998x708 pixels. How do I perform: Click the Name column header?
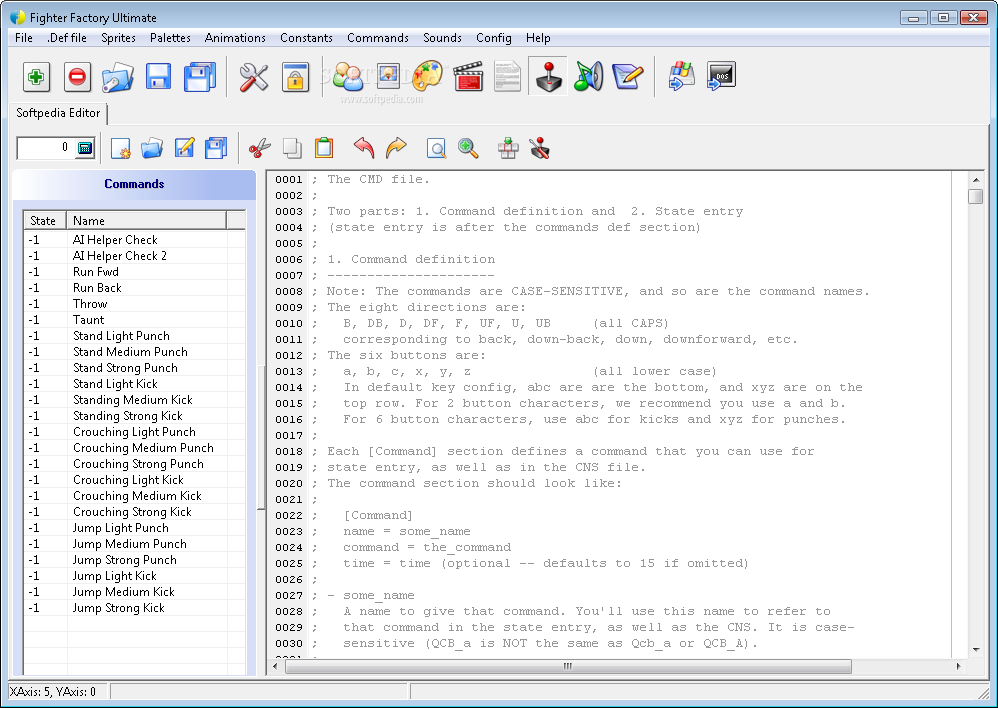pos(146,220)
